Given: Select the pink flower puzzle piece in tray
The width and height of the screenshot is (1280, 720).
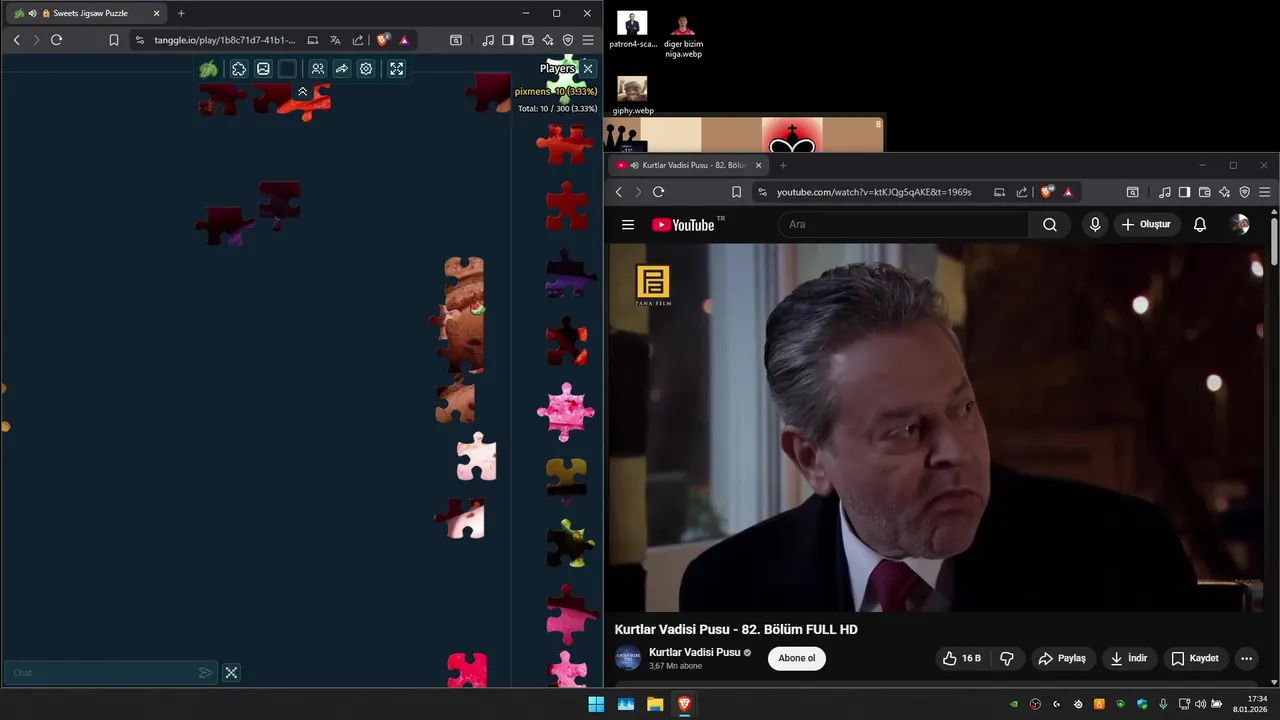Looking at the screenshot, I should (566, 411).
